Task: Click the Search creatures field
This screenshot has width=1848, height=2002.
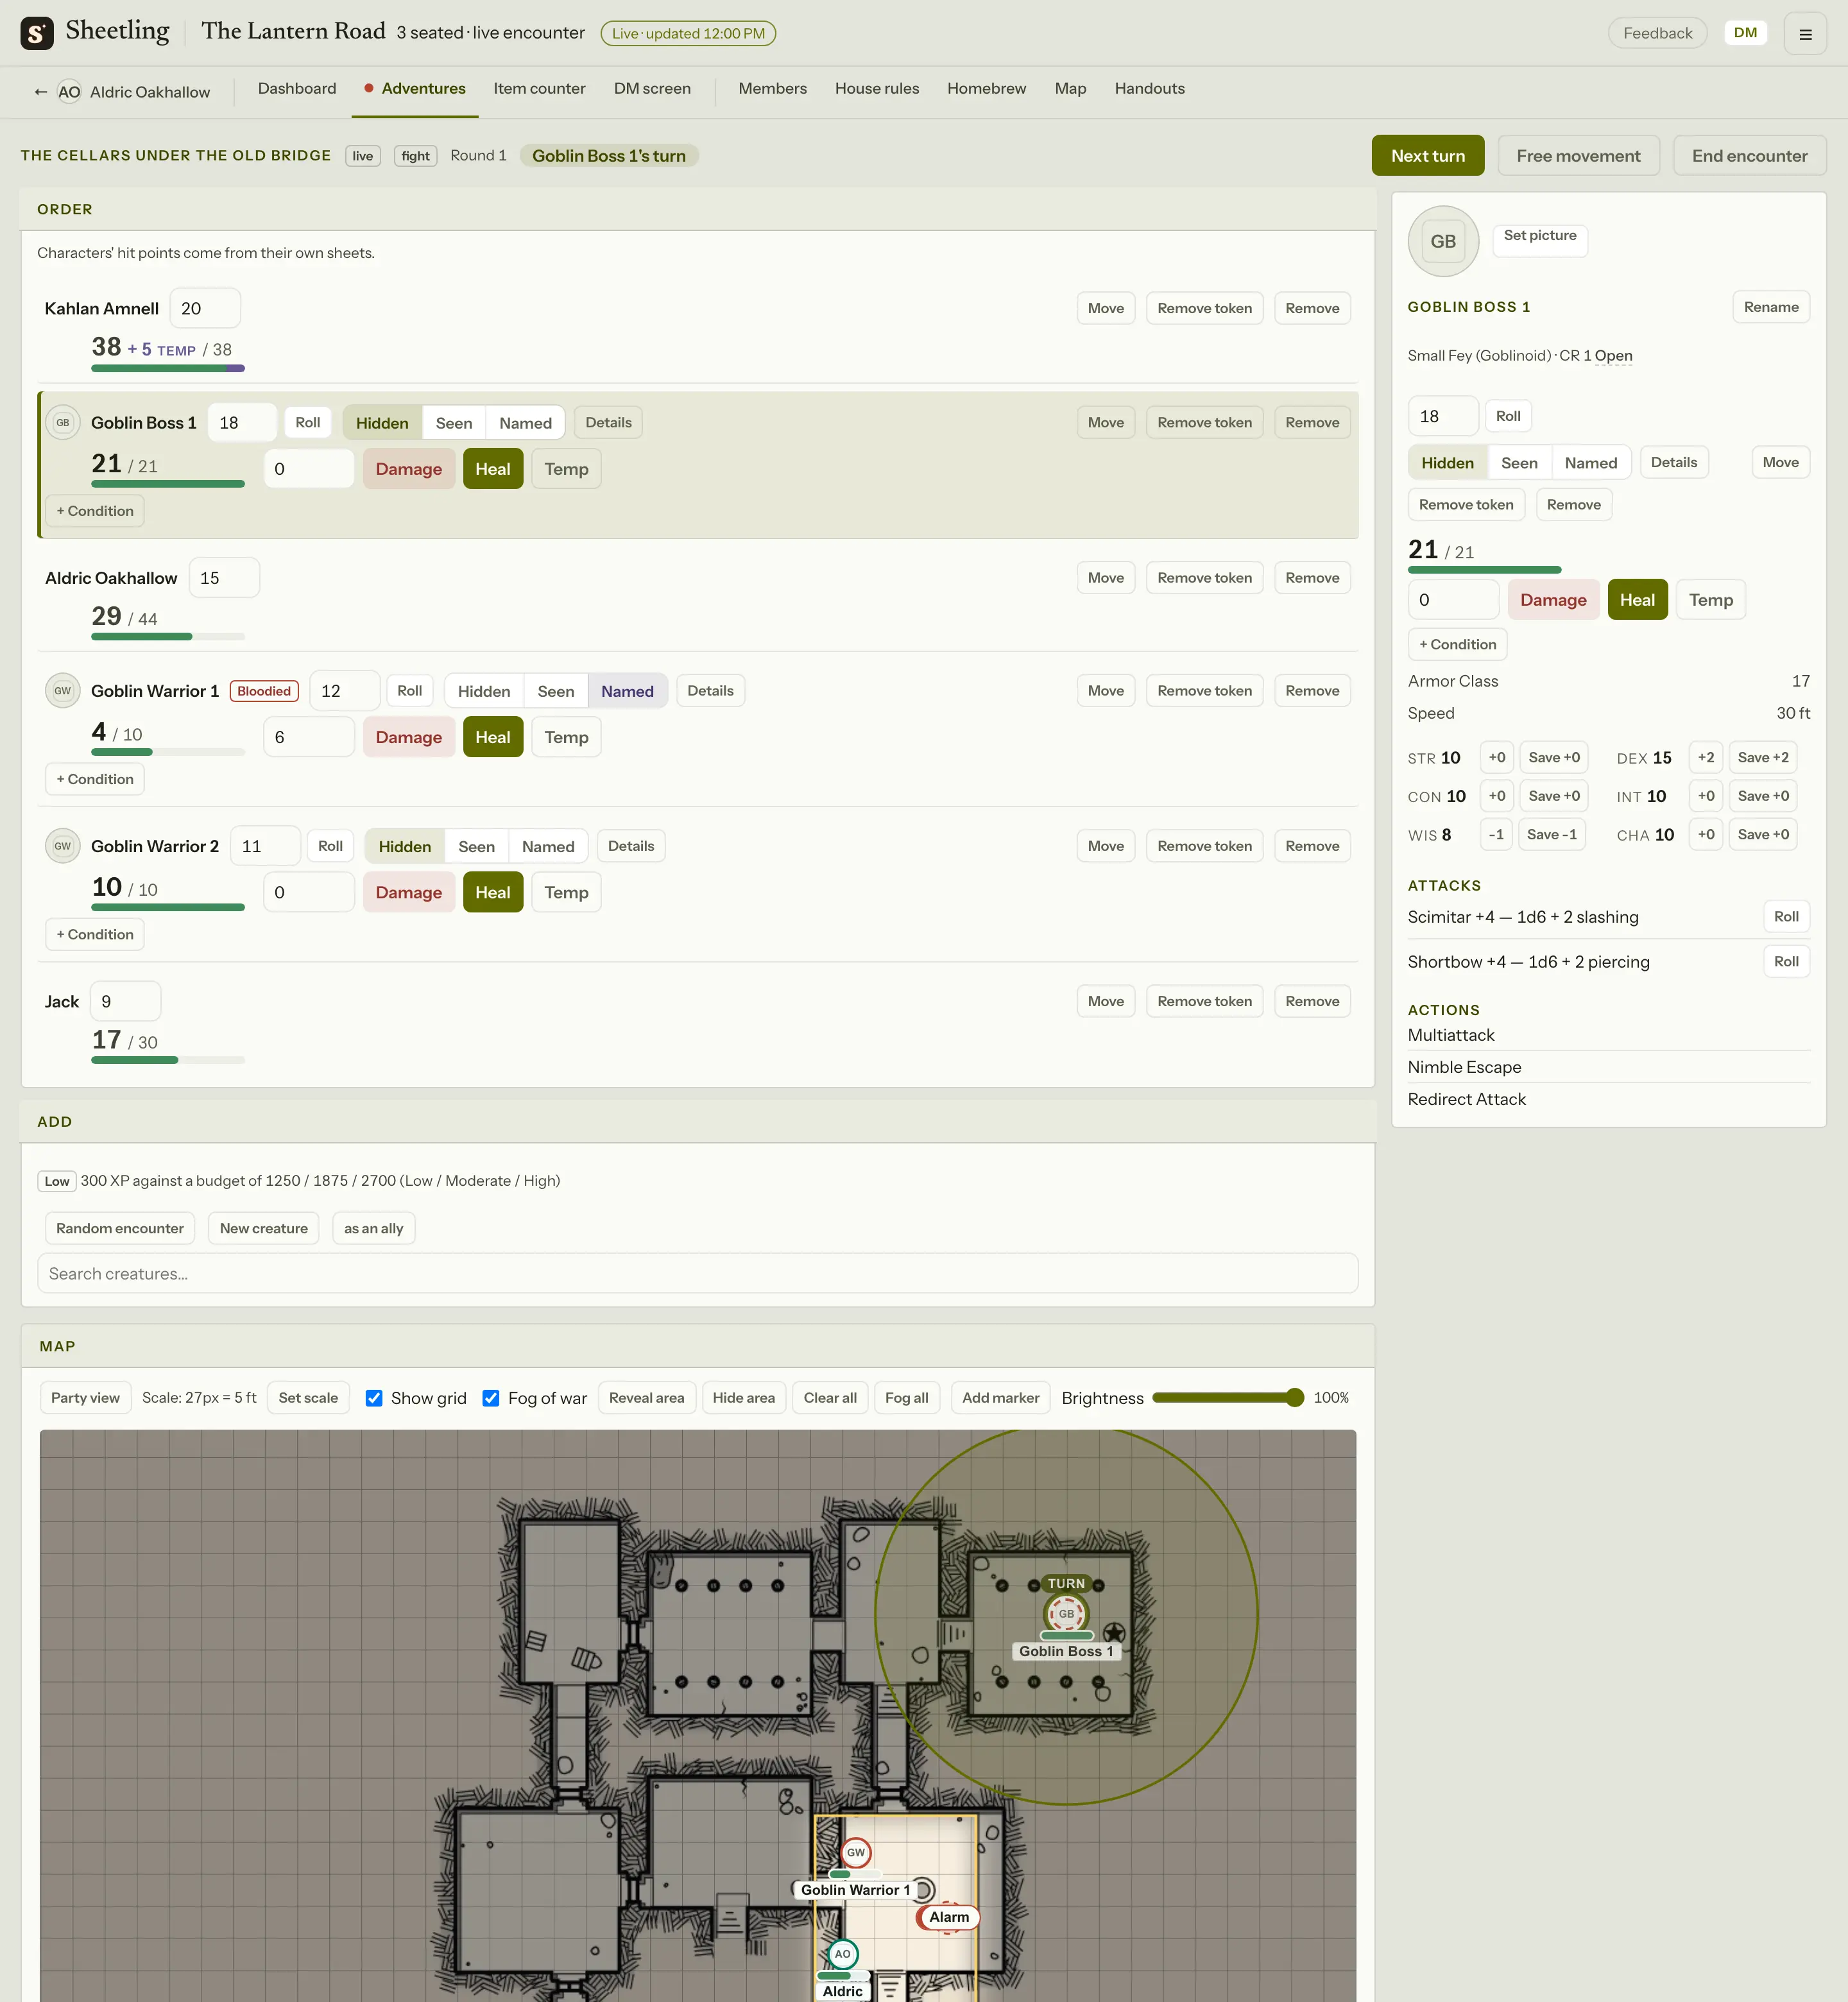Action: (x=697, y=1274)
